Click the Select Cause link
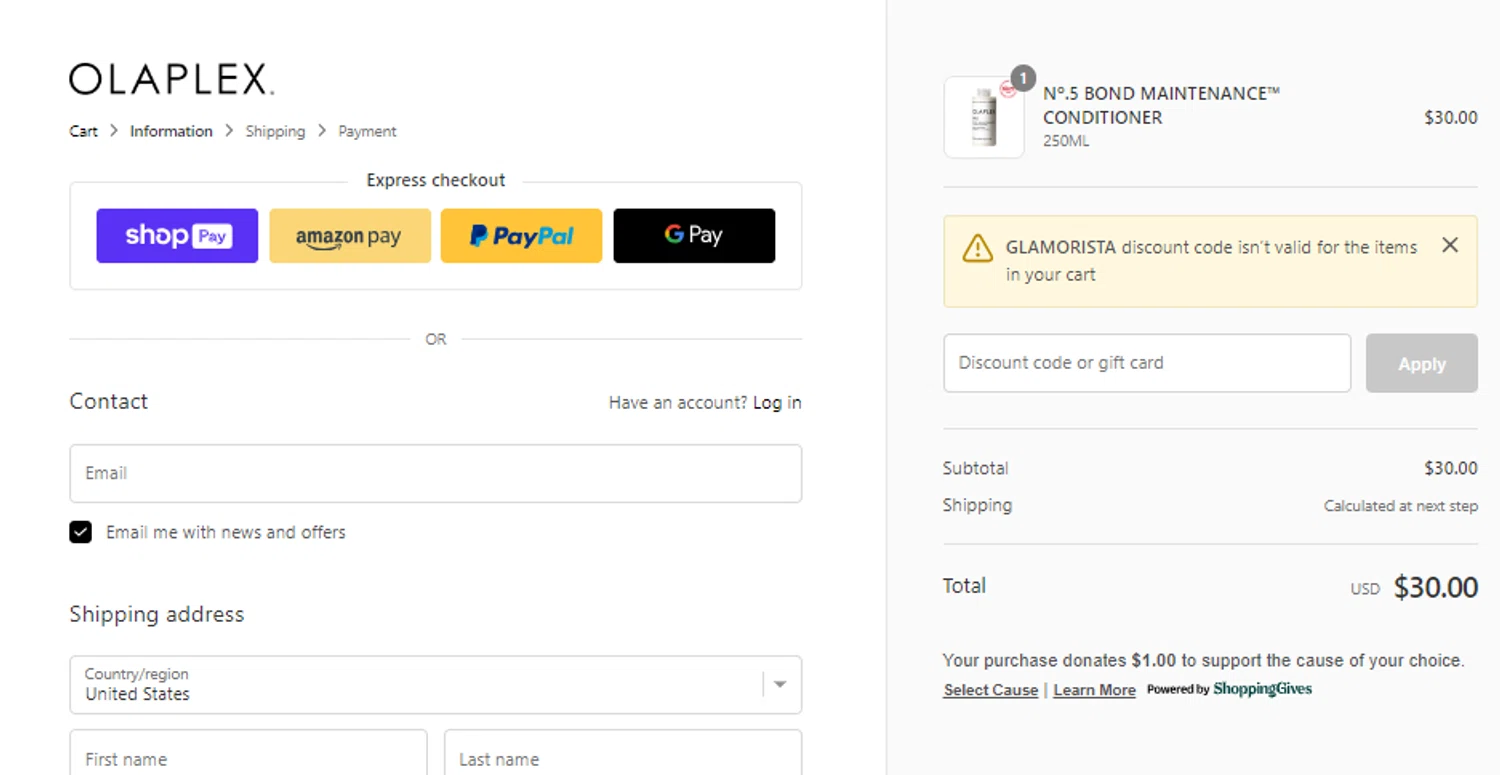The height and width of the screenshot is (775, 1500). (x=990, y=690)
